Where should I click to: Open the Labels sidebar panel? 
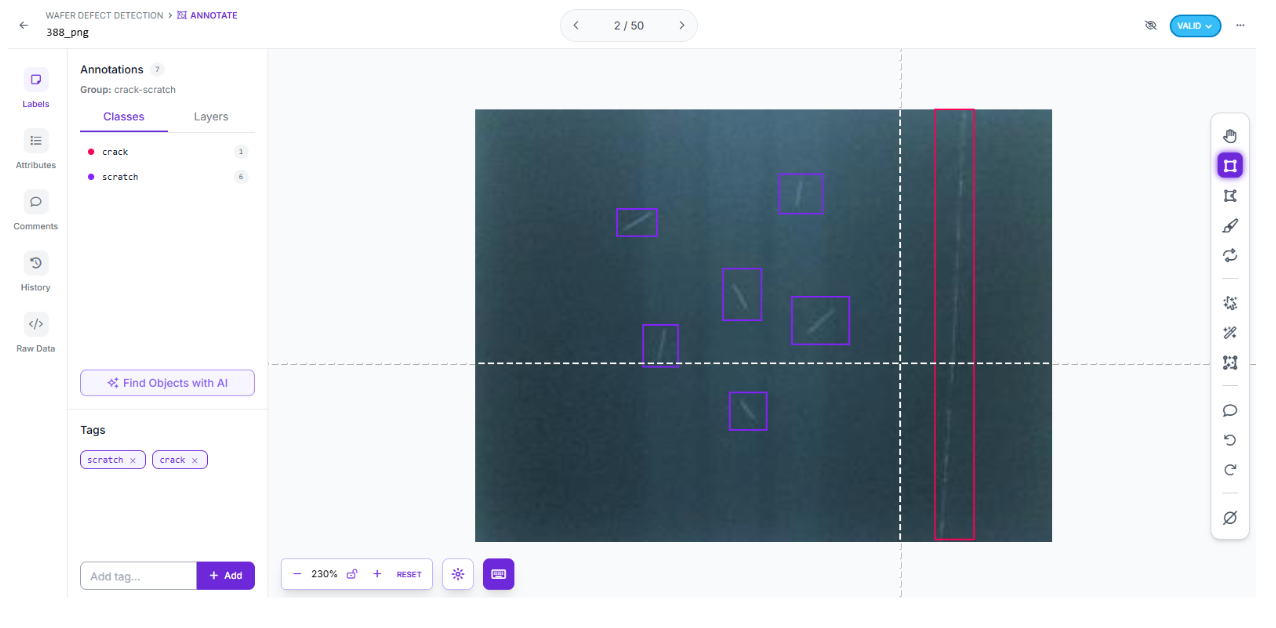tap(36, 88)
